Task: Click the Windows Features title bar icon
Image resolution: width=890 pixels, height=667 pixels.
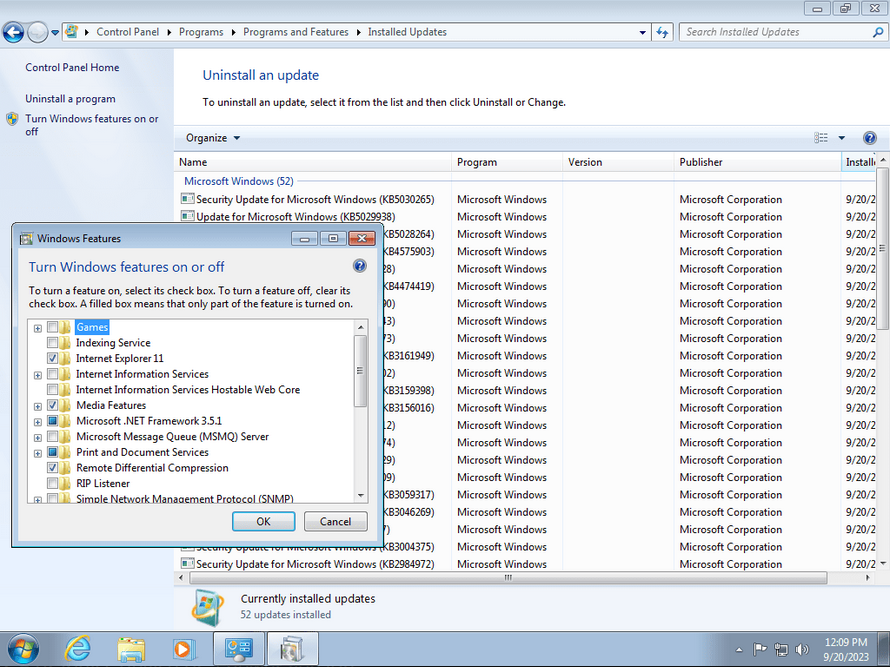Action: tap(26, 238)
